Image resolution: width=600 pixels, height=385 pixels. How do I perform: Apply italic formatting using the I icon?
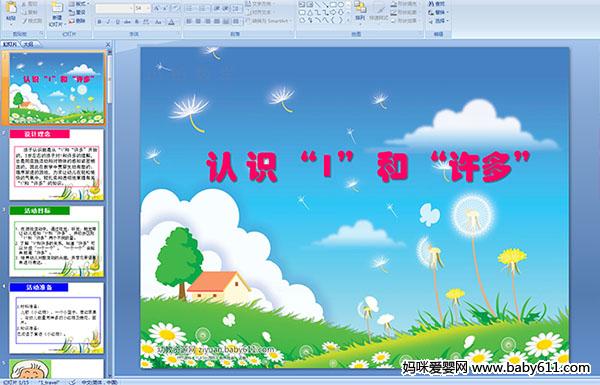(108, 22)
